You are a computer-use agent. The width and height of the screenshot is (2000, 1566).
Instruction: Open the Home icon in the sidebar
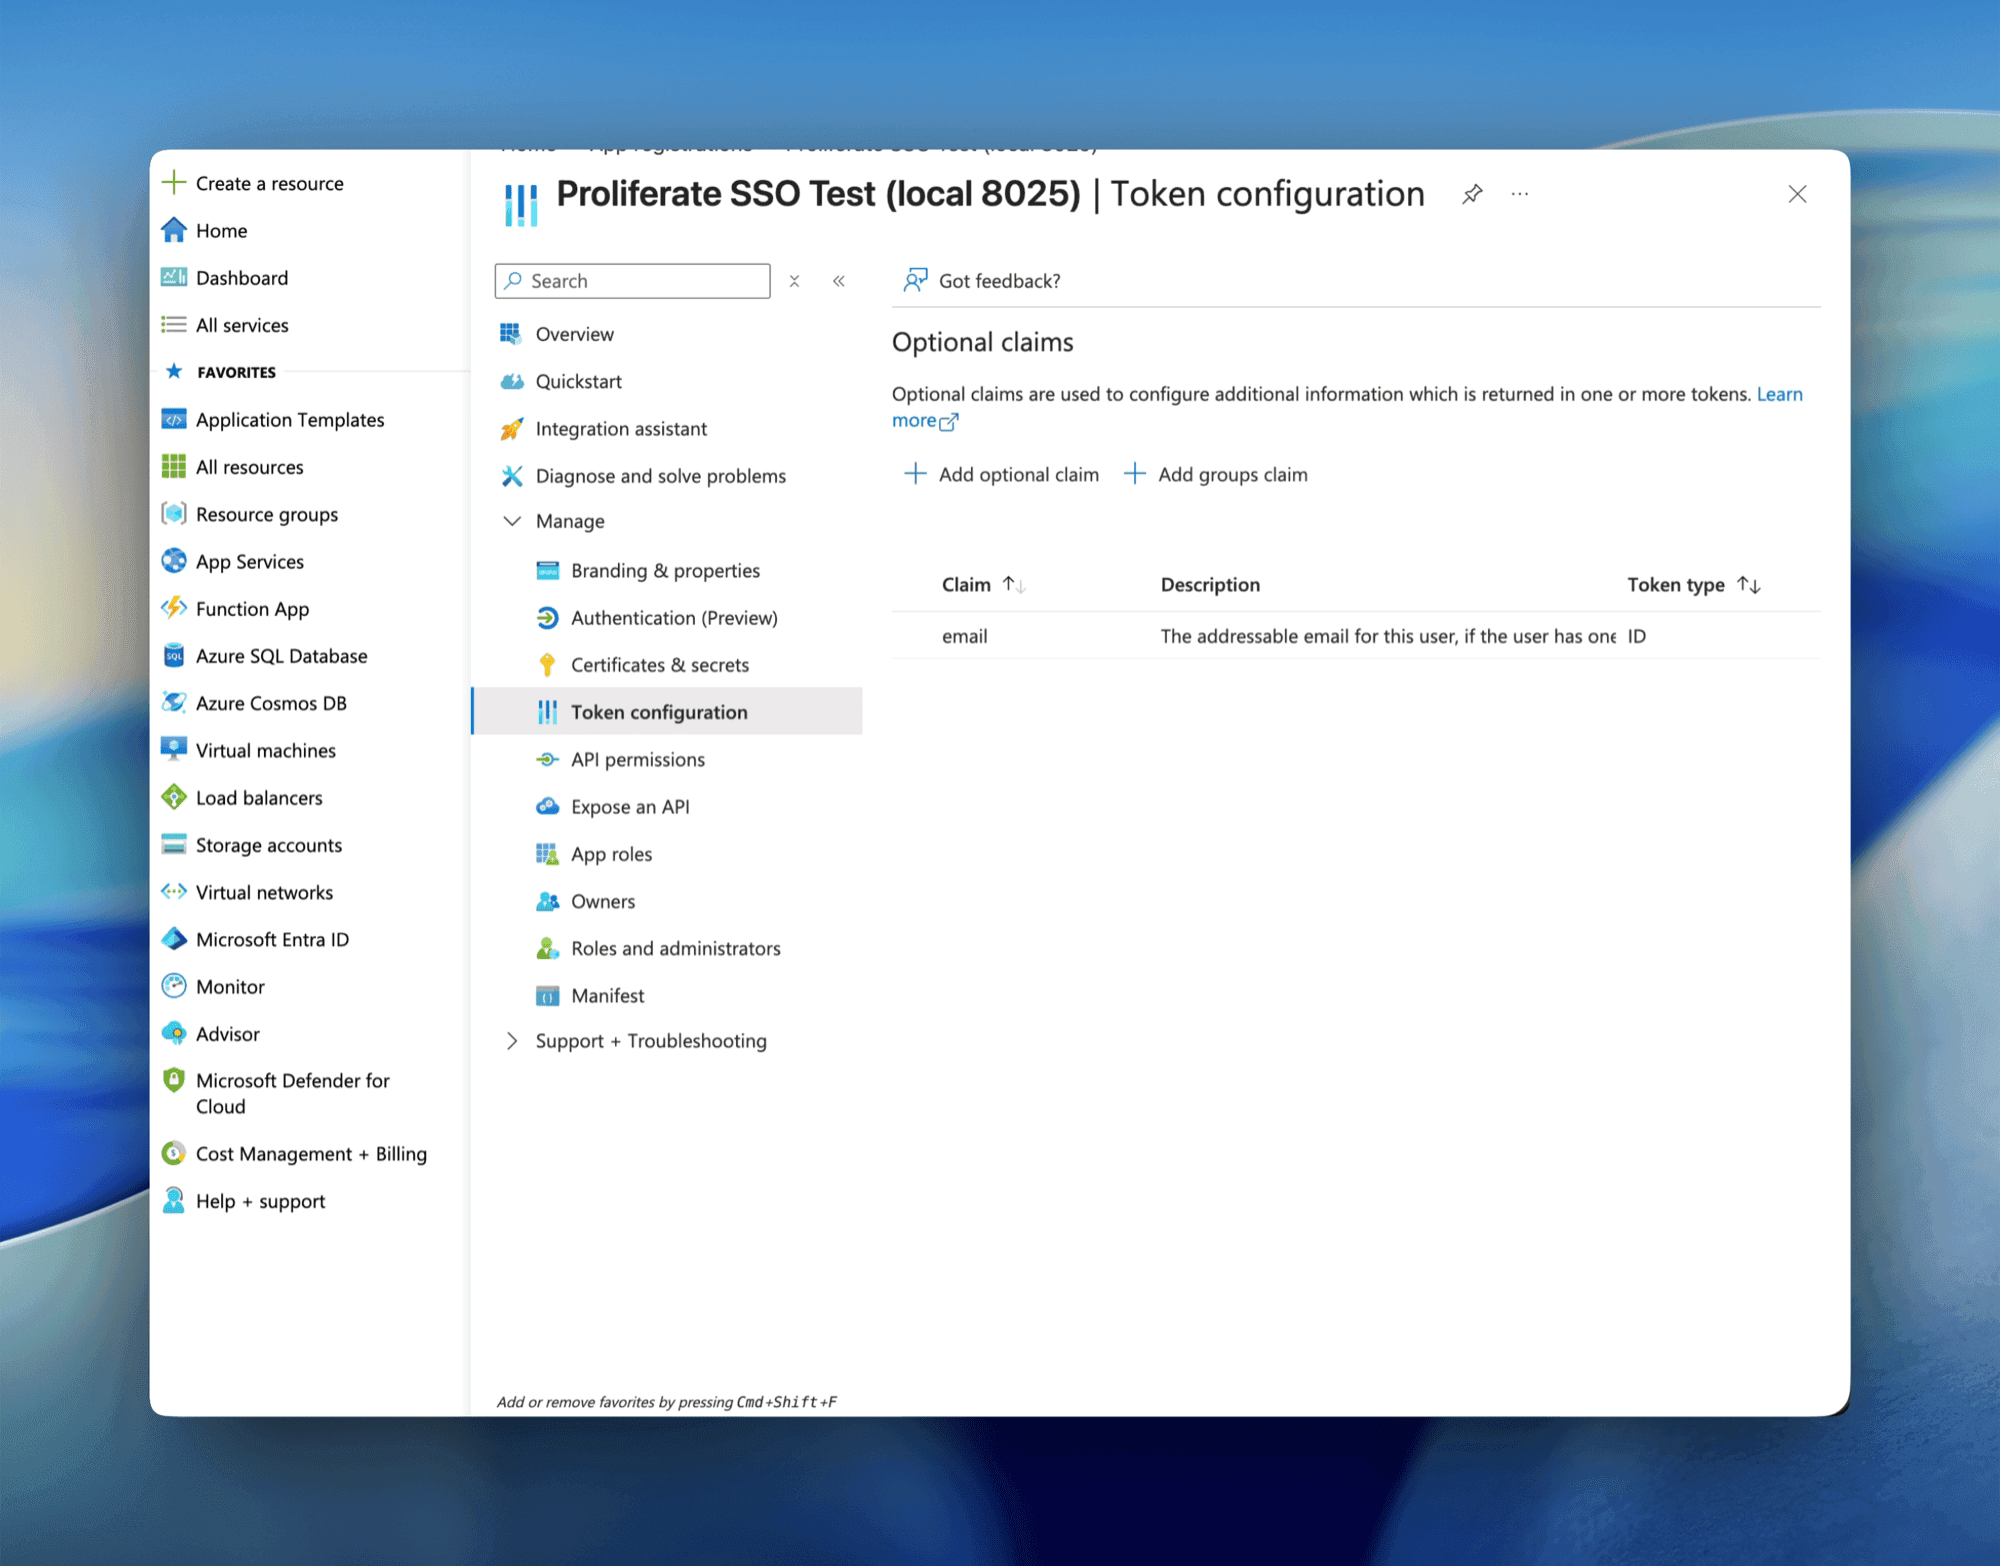174,230
